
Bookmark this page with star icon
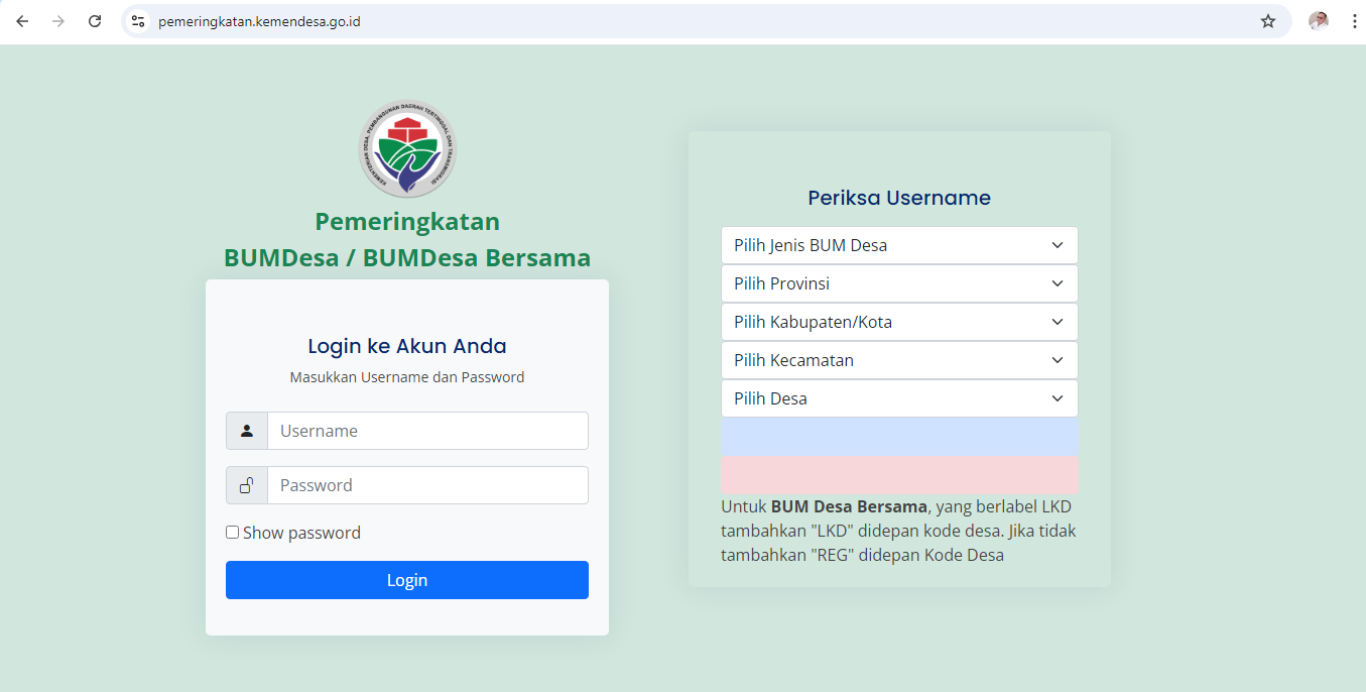click(1268, 21)
